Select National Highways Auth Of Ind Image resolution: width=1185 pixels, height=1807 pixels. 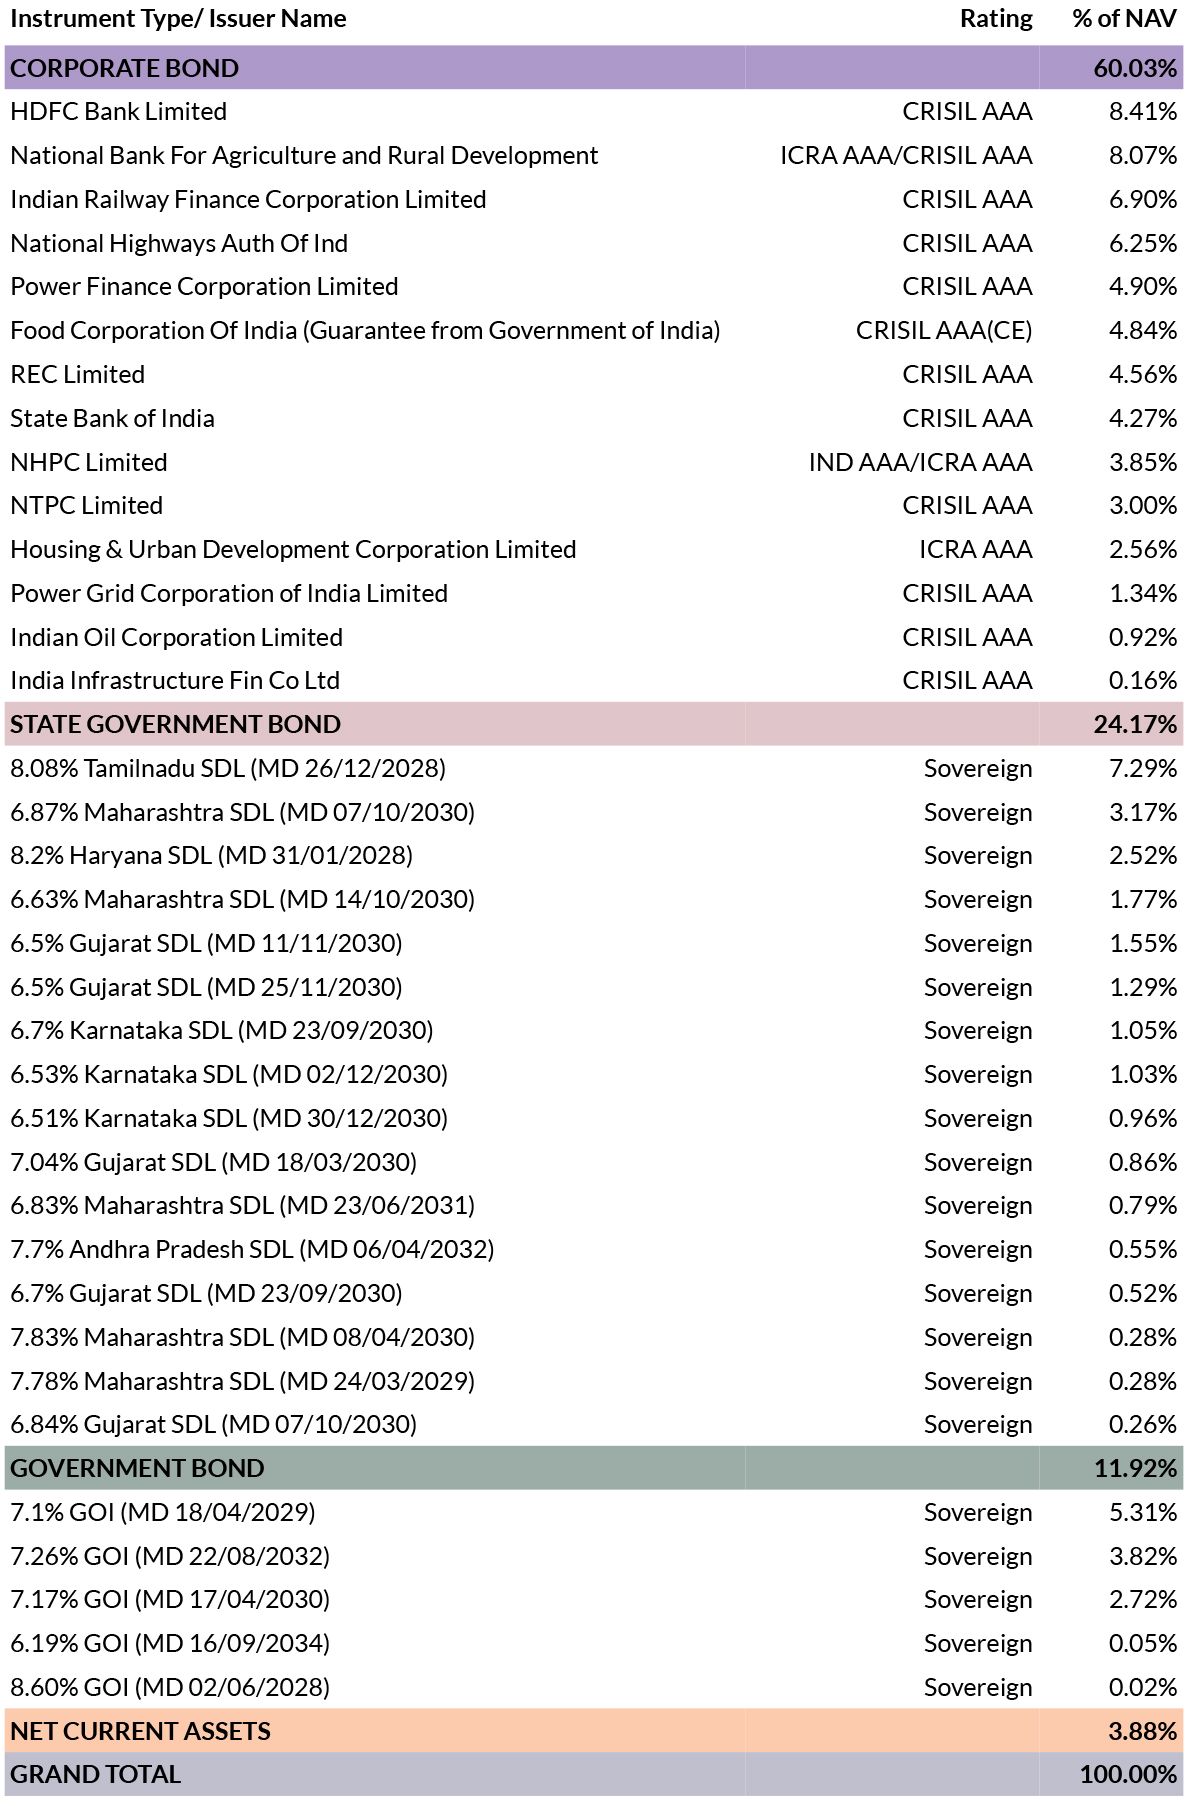(179, 243)
